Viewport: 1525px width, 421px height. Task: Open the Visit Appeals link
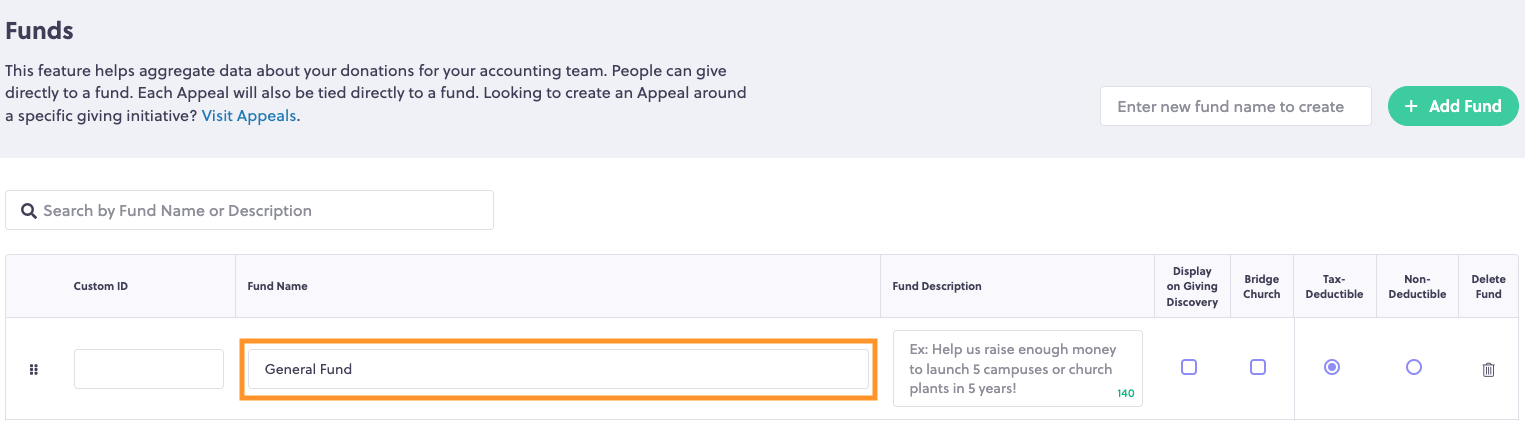pyautogui.click(x=249, y=115)
